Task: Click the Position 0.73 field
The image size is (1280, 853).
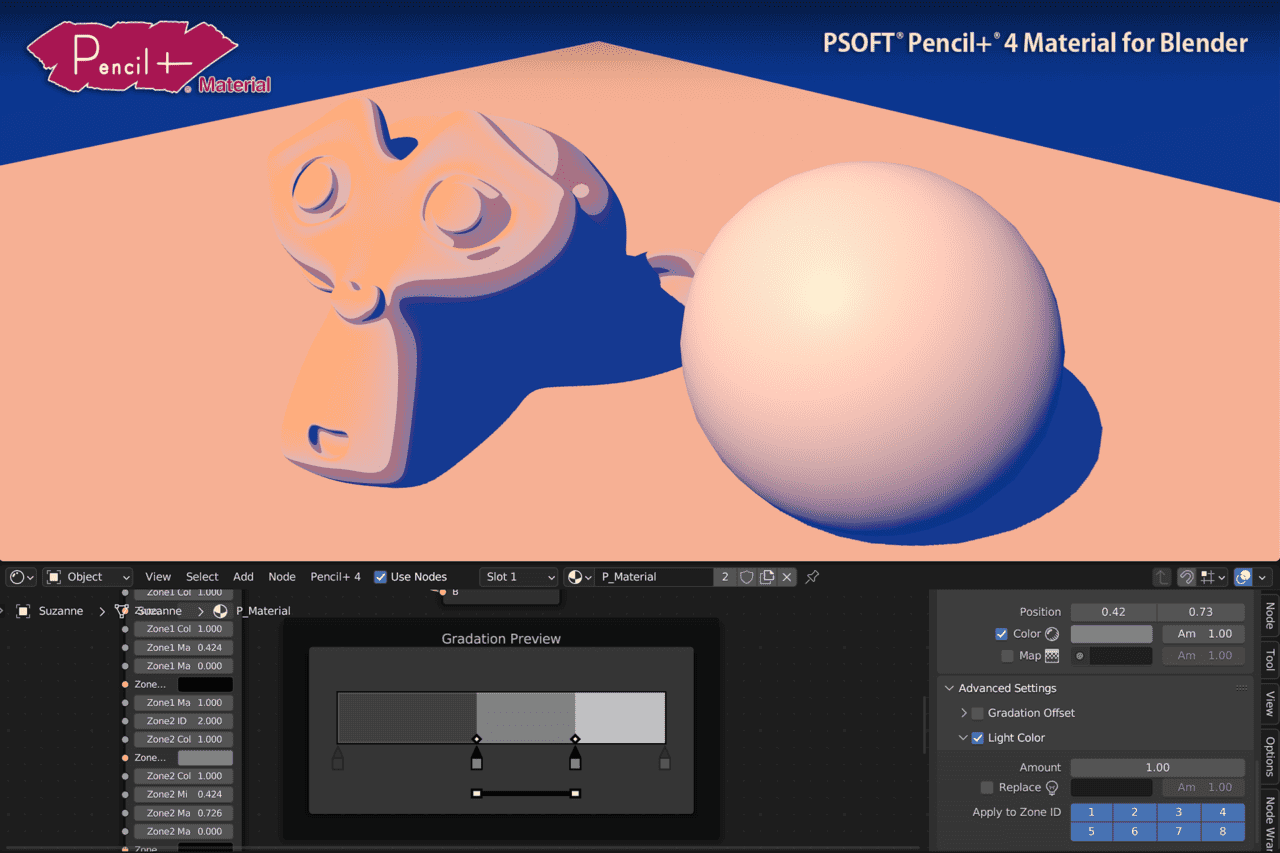Action: (1201, 612)
